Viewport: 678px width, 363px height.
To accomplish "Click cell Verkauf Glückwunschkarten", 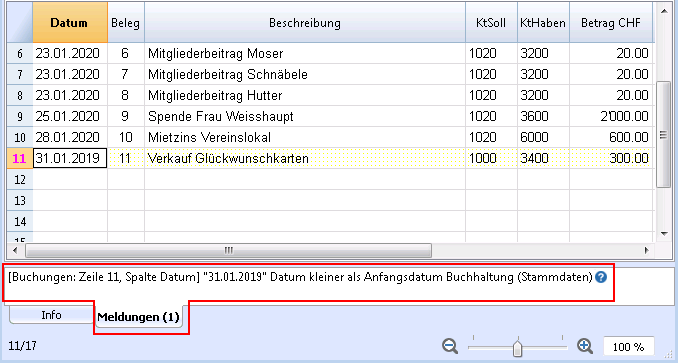I will 305,158.
